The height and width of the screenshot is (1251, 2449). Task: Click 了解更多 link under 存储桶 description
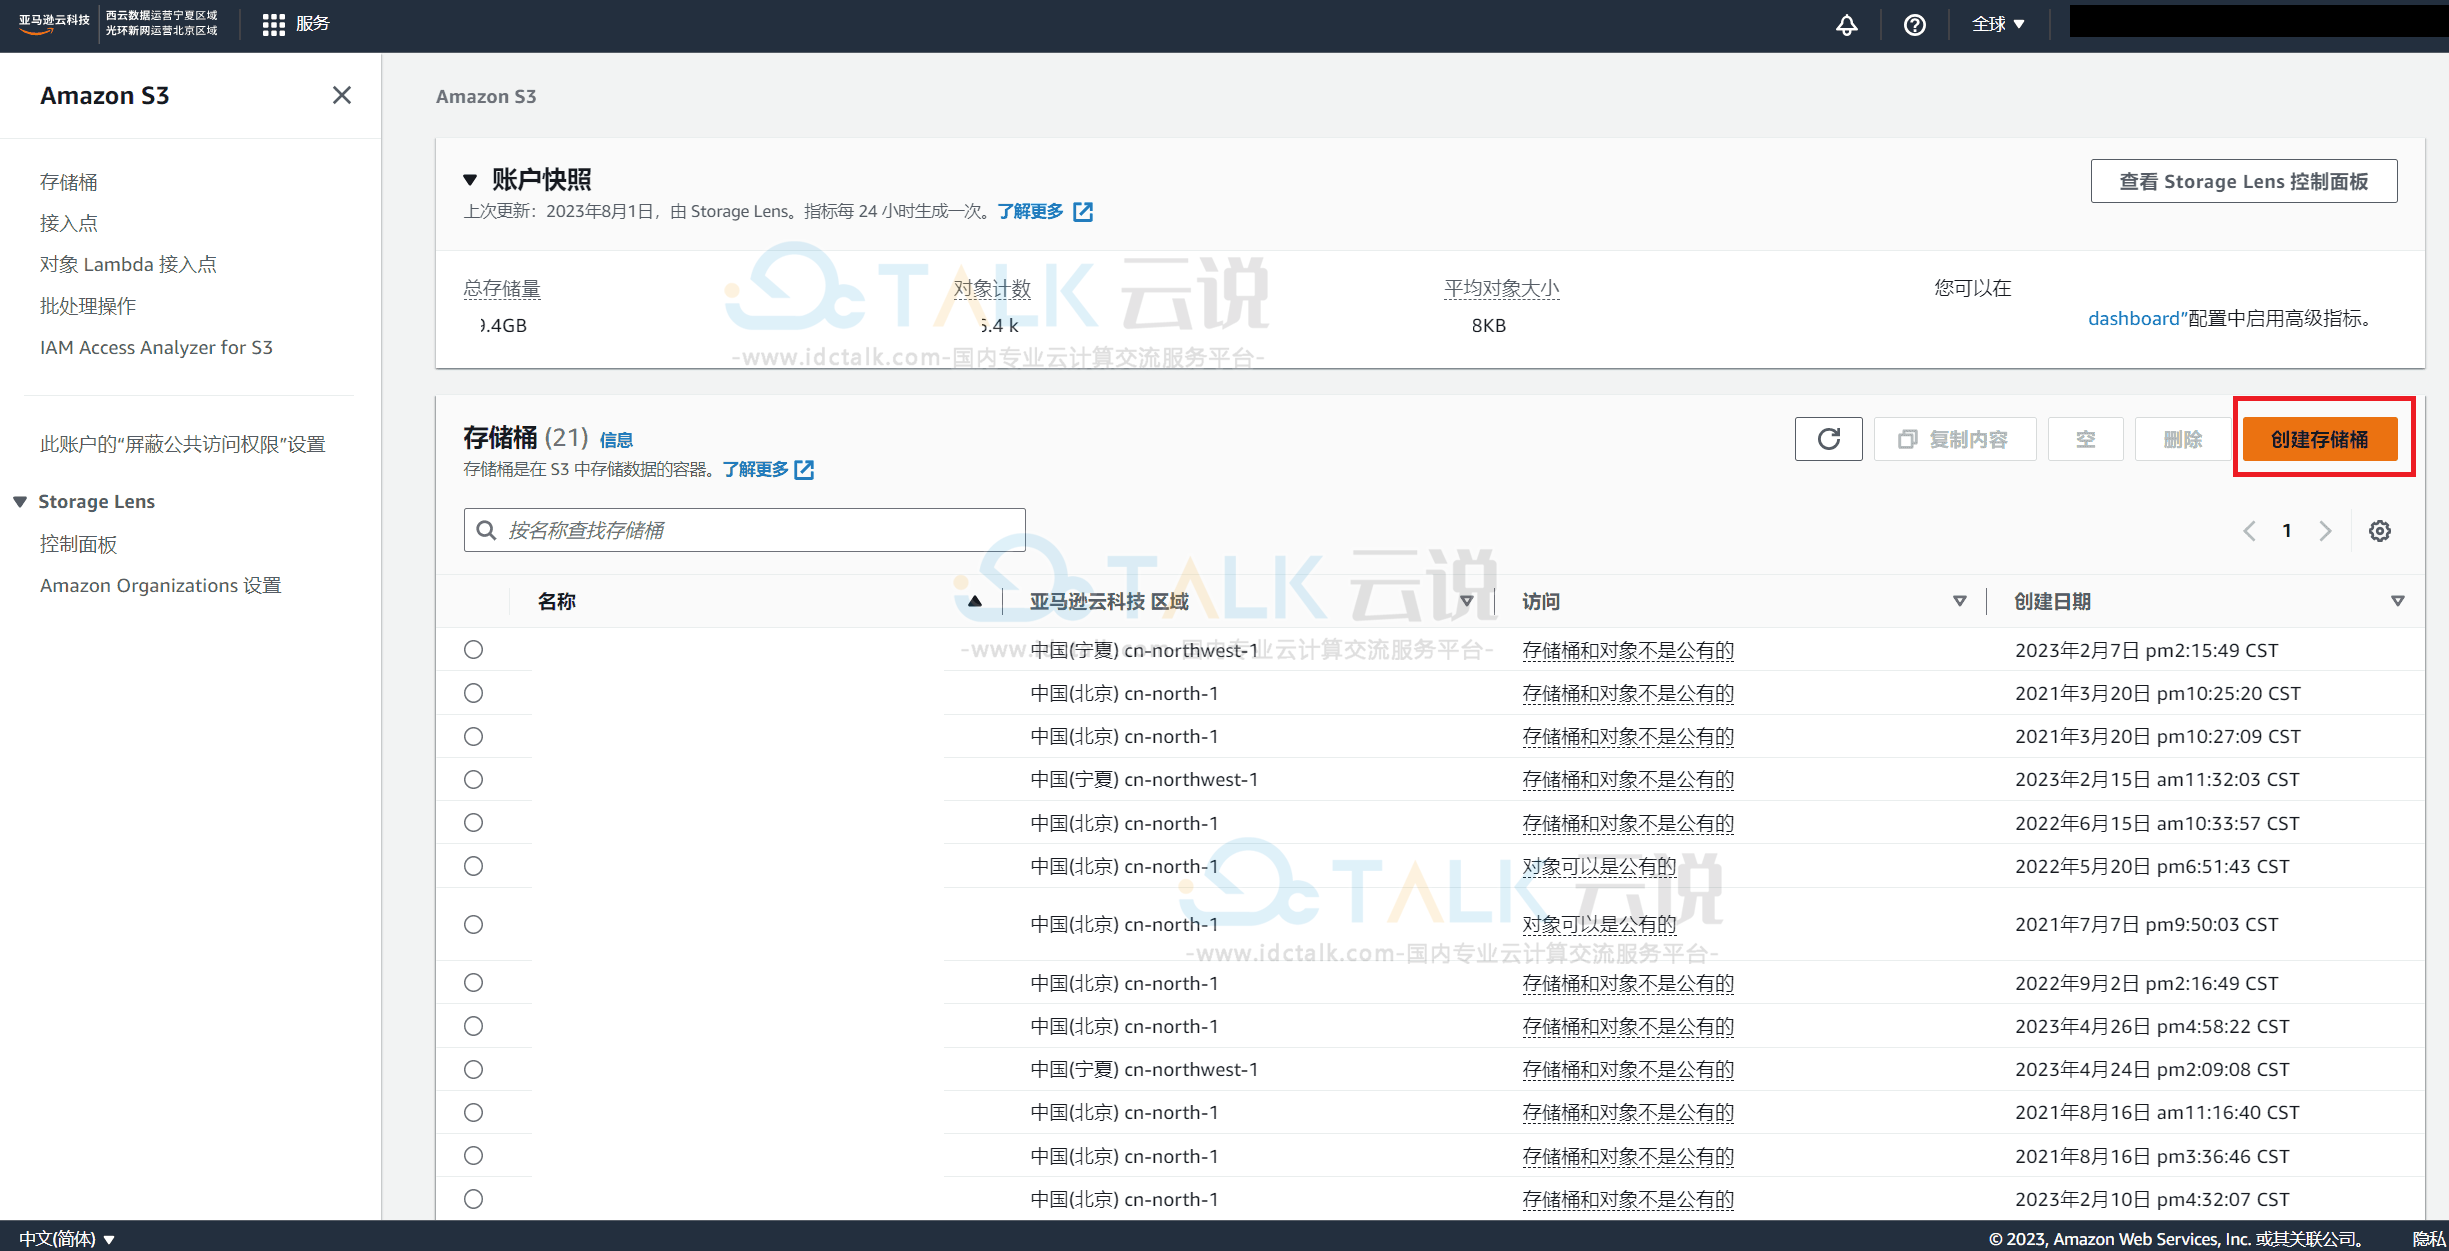[755, 469]
